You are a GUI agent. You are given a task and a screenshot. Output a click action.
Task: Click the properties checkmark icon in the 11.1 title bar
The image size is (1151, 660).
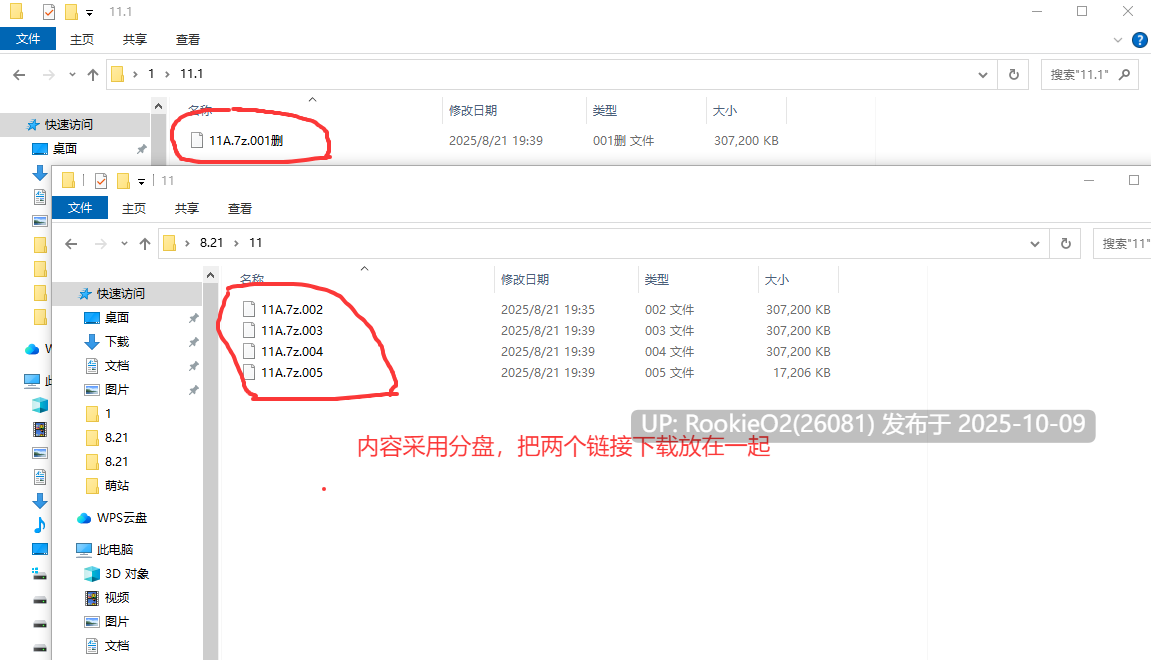[48, 12]
